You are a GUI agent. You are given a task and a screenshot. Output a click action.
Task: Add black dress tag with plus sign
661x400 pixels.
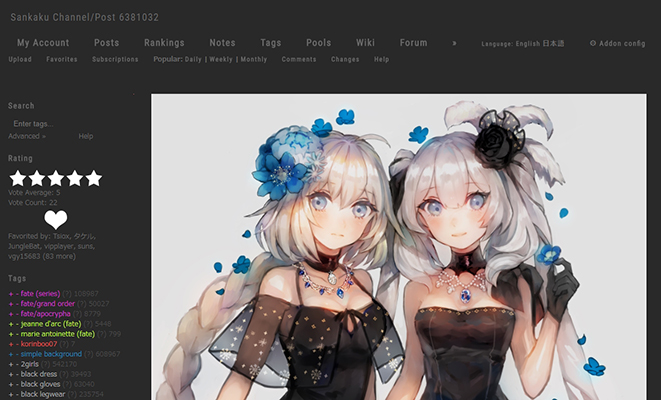click(11, 375)
